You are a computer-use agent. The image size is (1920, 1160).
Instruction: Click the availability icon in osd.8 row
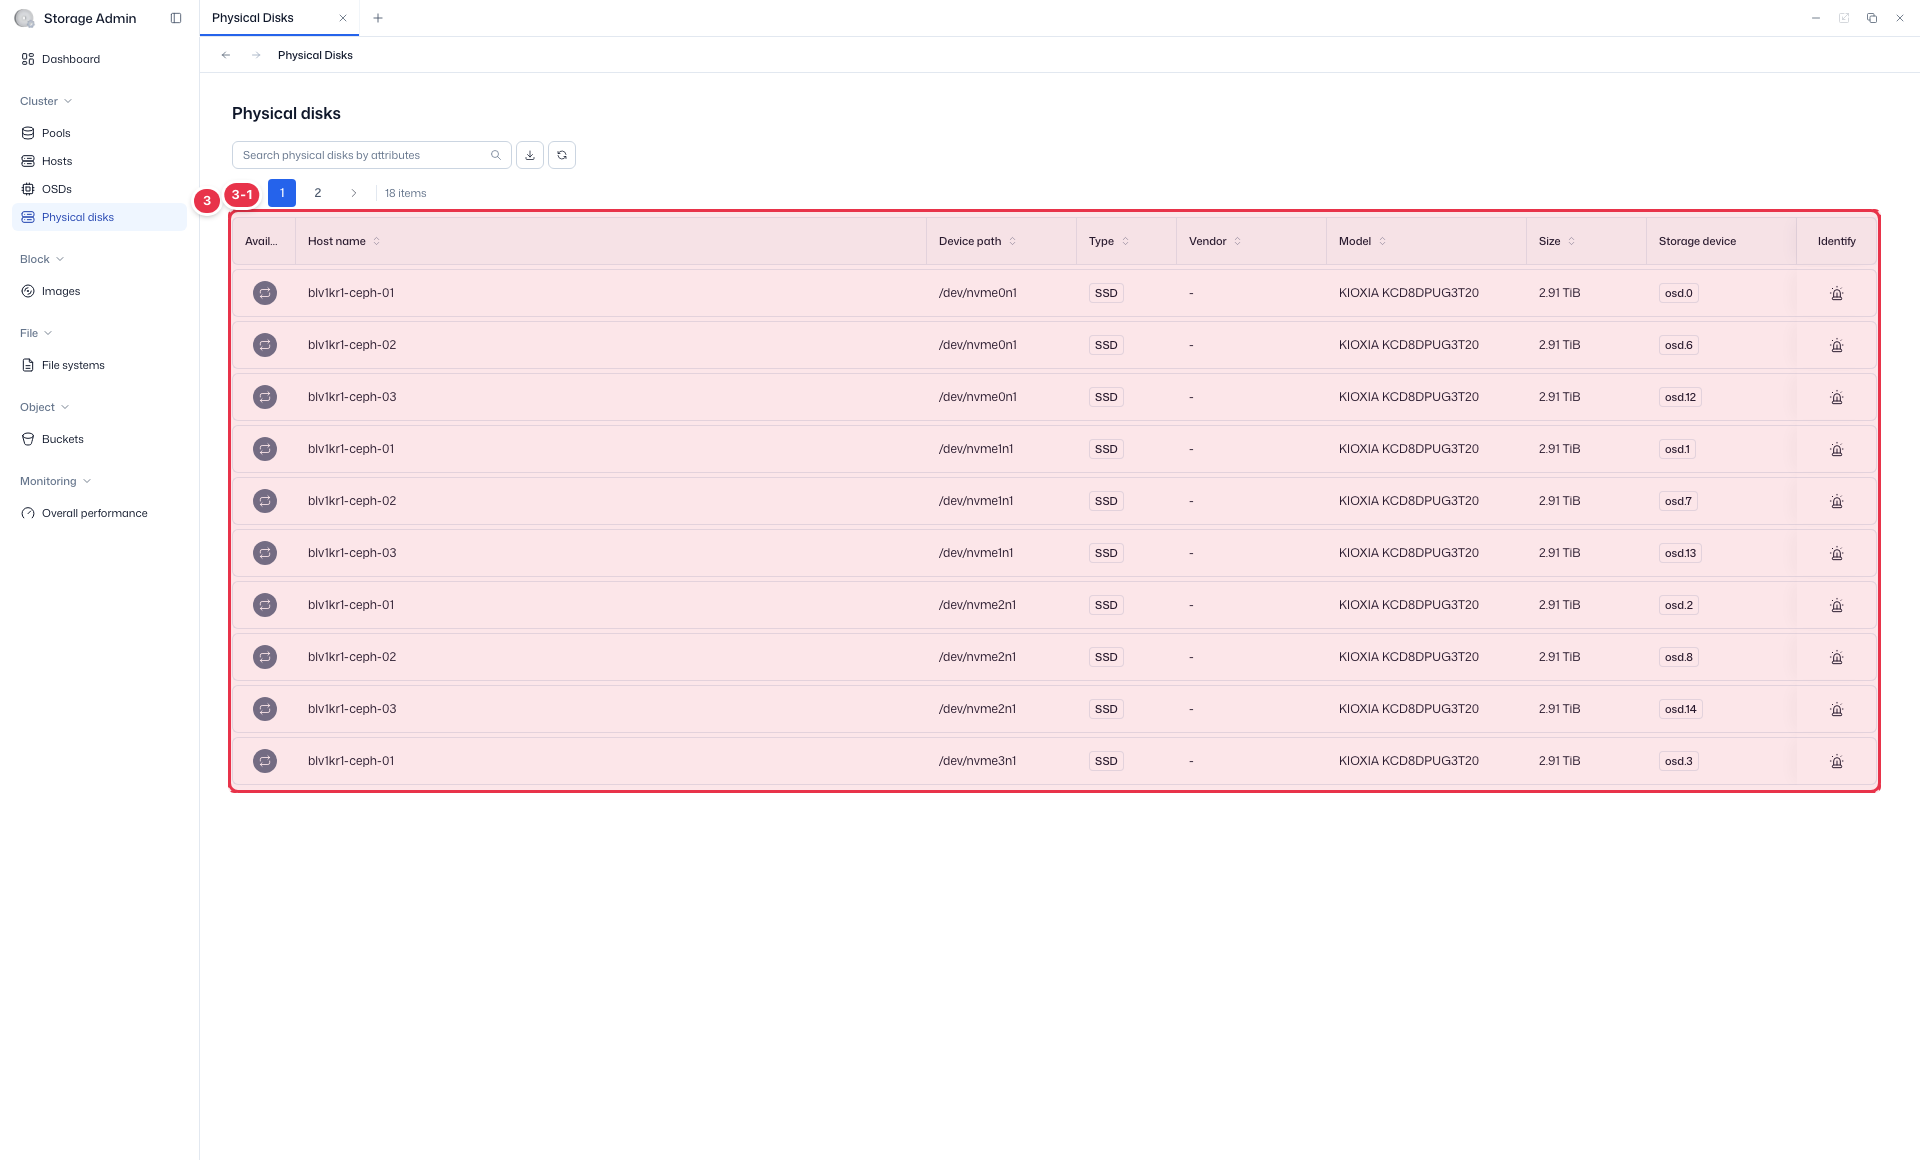265,657
